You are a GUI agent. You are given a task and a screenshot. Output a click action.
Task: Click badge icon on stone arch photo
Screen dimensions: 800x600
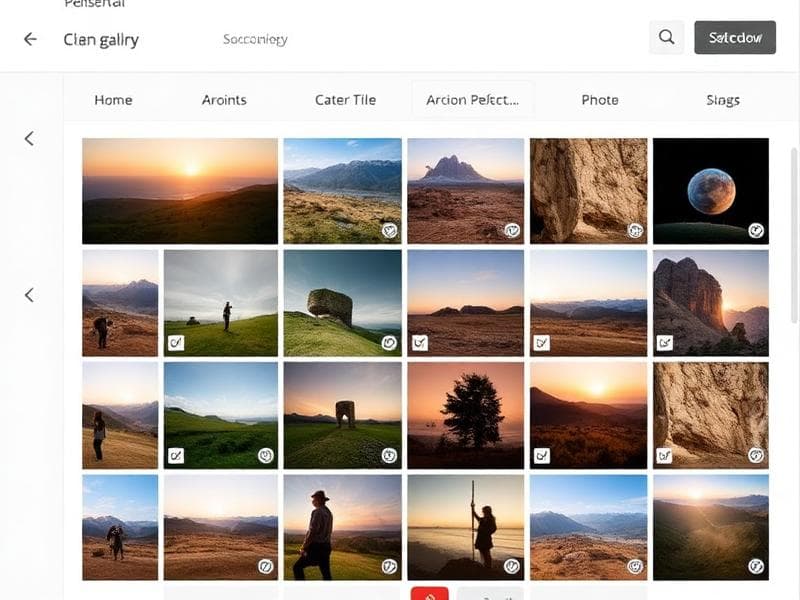(x=390, y=455)
